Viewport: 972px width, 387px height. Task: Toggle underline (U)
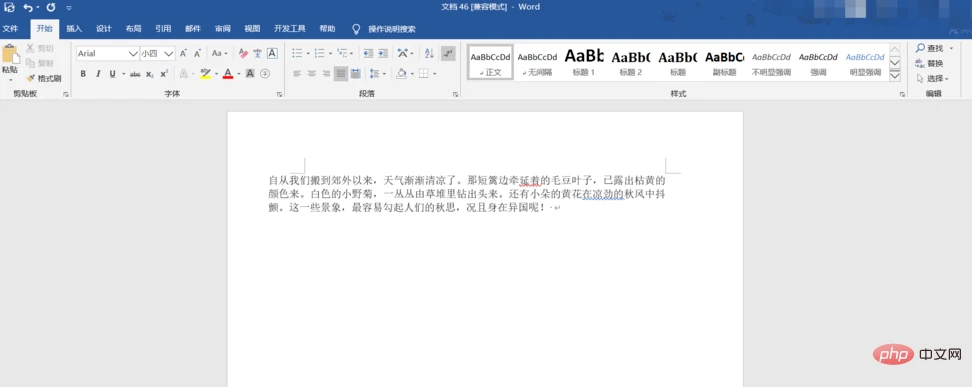pyautogui.click(x=112, y=74)
